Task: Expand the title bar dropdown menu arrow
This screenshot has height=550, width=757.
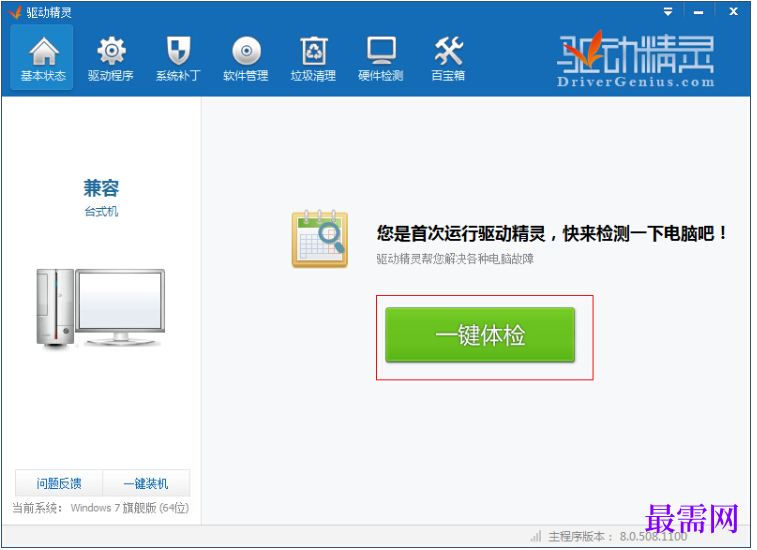Action: click(x=669, y=12)
